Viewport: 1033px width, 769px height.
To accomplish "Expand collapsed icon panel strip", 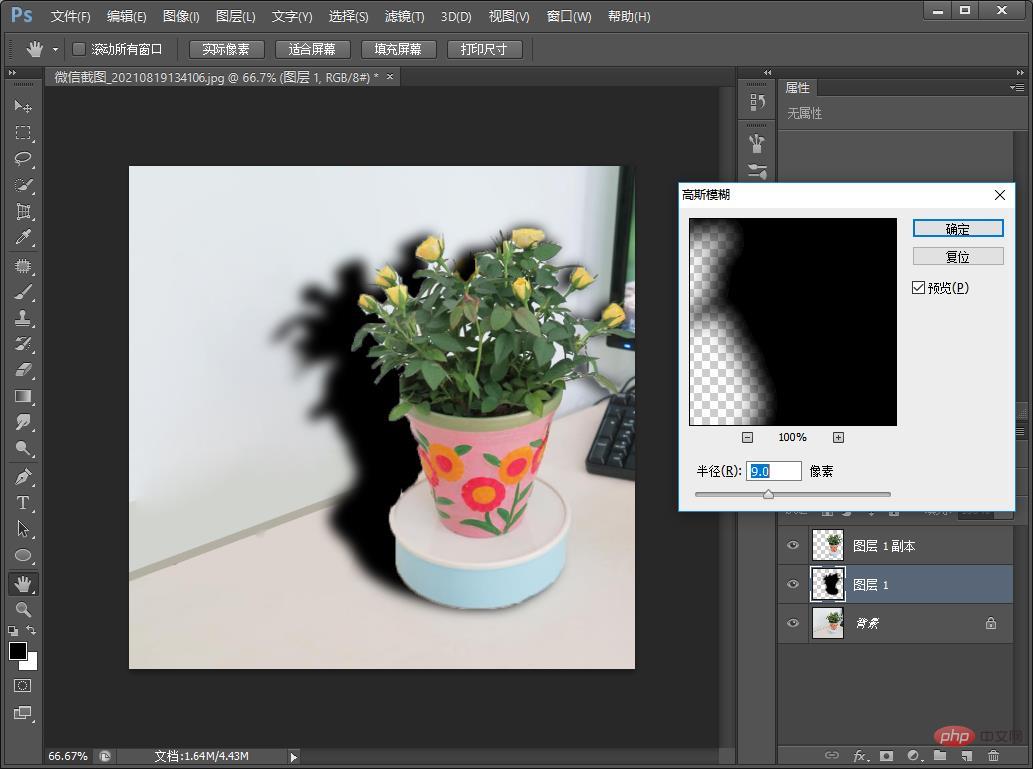I will pyautogui.click(x=767, y=72).
